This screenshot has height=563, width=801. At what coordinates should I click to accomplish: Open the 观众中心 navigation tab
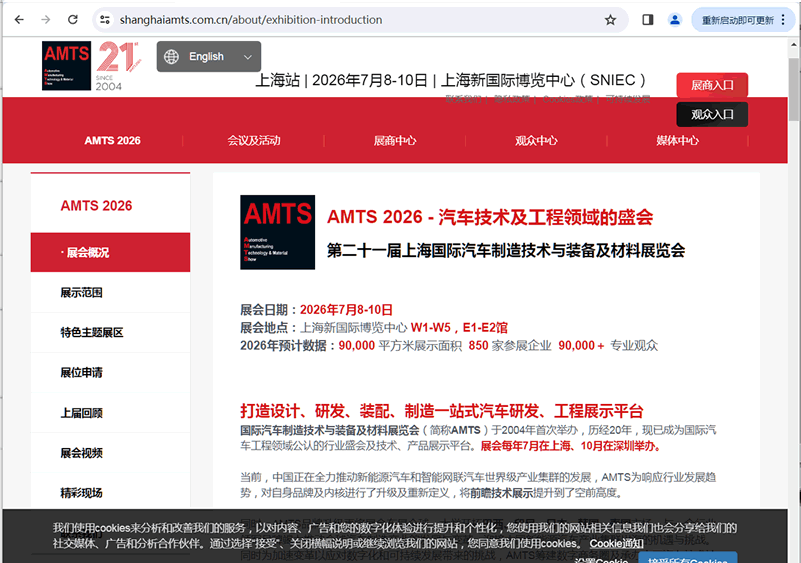click(536, 140)
